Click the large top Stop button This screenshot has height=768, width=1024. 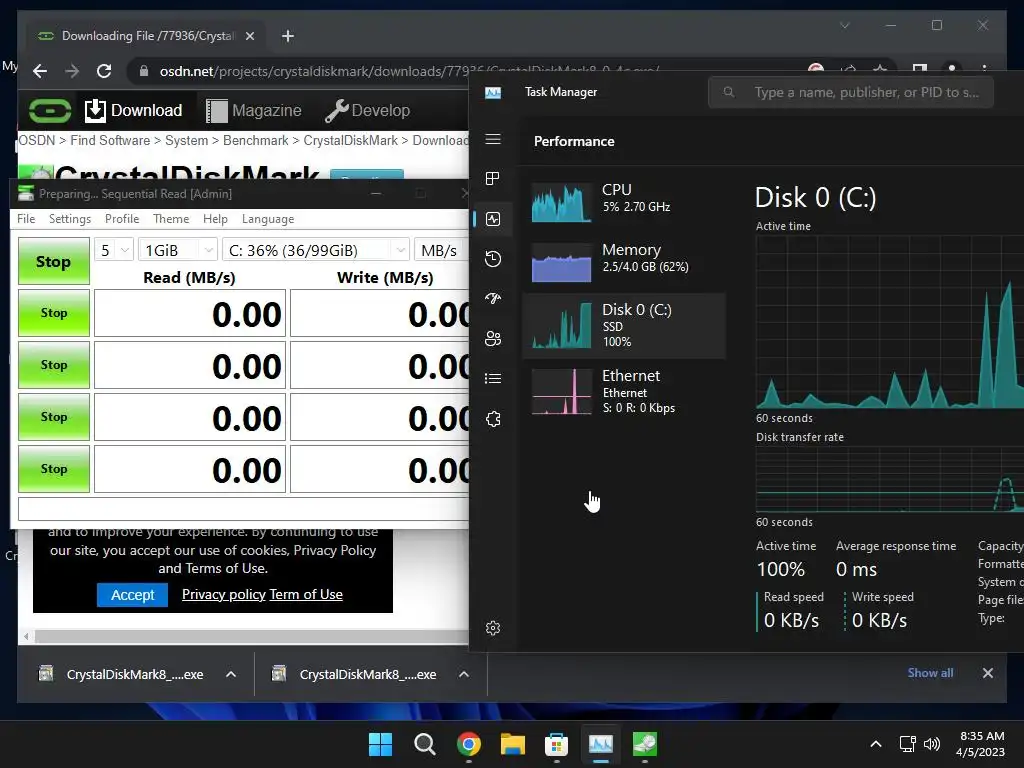(54, 261)
